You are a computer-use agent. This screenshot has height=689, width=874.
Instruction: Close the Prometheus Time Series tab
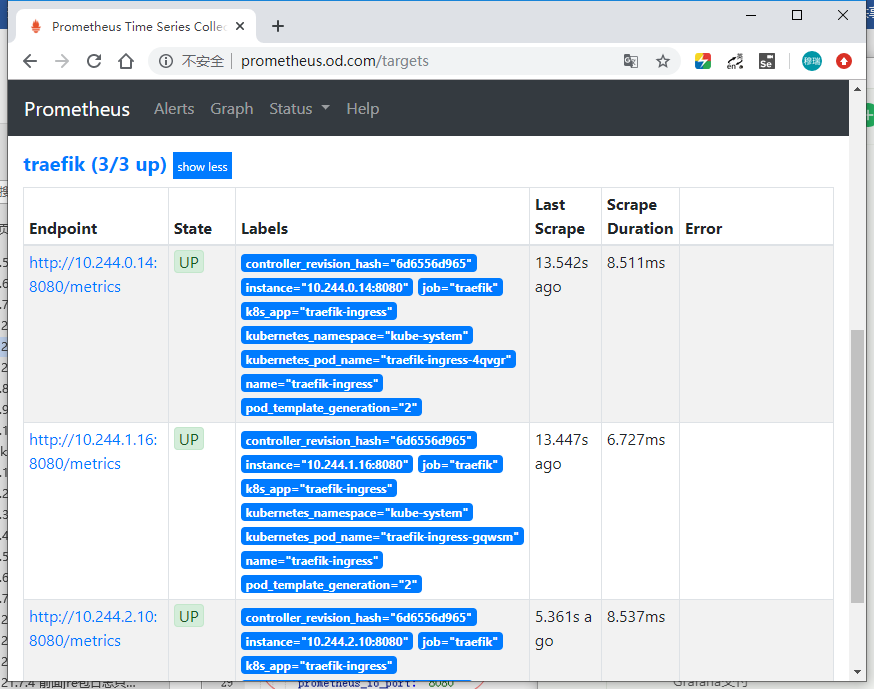pyautogui.click(x=240, y=26)
